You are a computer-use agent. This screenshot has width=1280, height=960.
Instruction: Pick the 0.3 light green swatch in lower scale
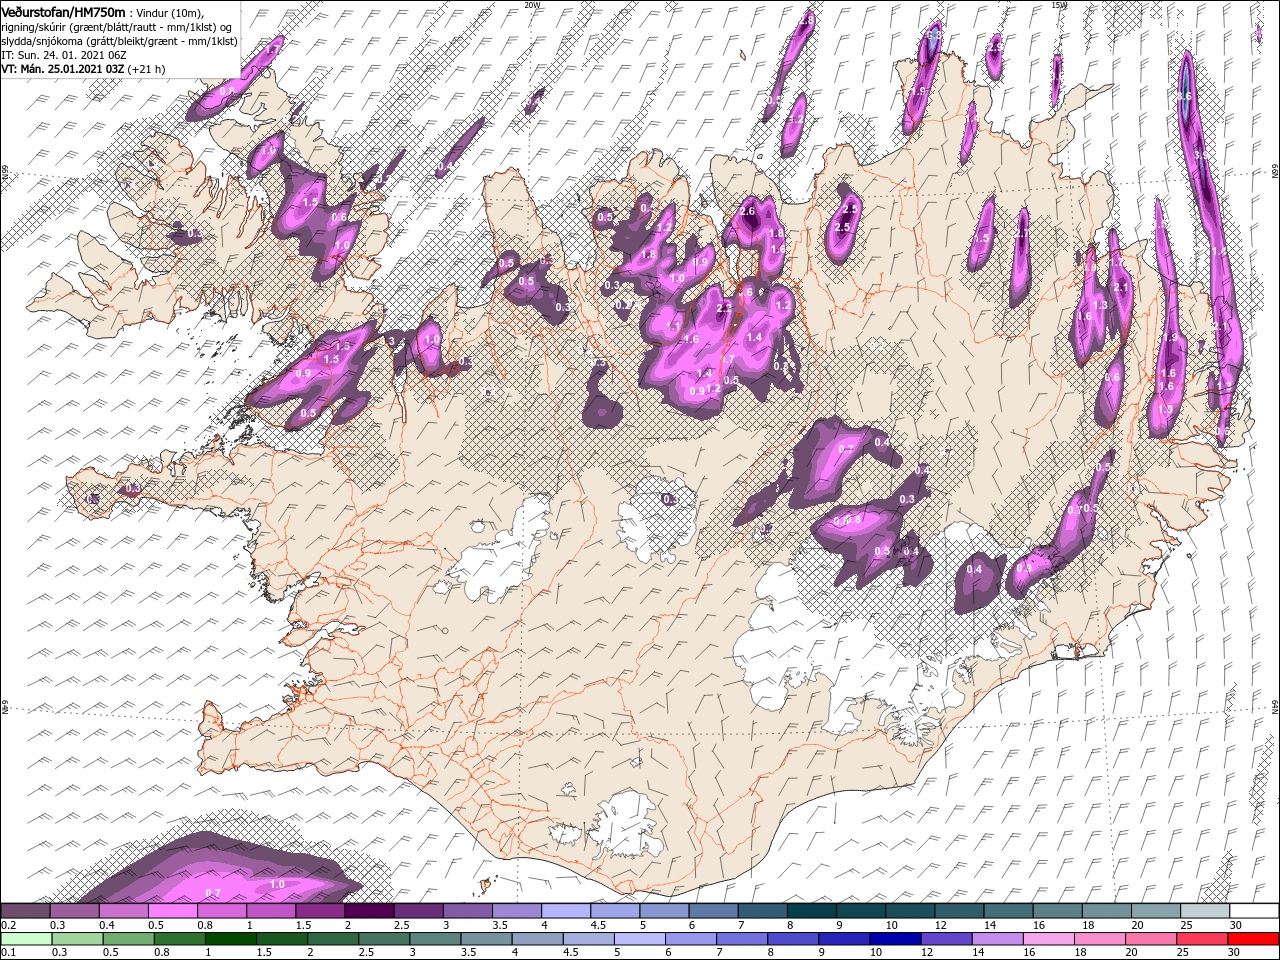click(x=77, y=939)
